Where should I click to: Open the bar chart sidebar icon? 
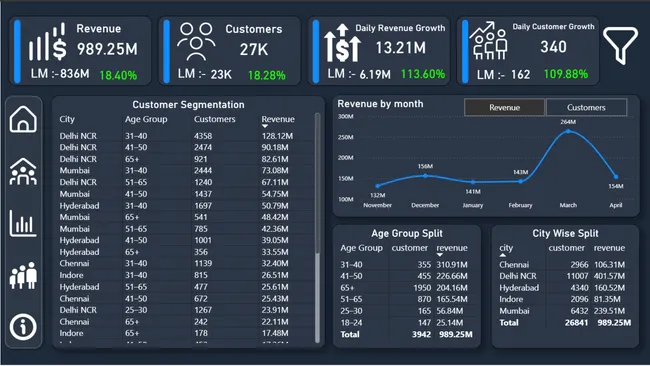(23, 223)
